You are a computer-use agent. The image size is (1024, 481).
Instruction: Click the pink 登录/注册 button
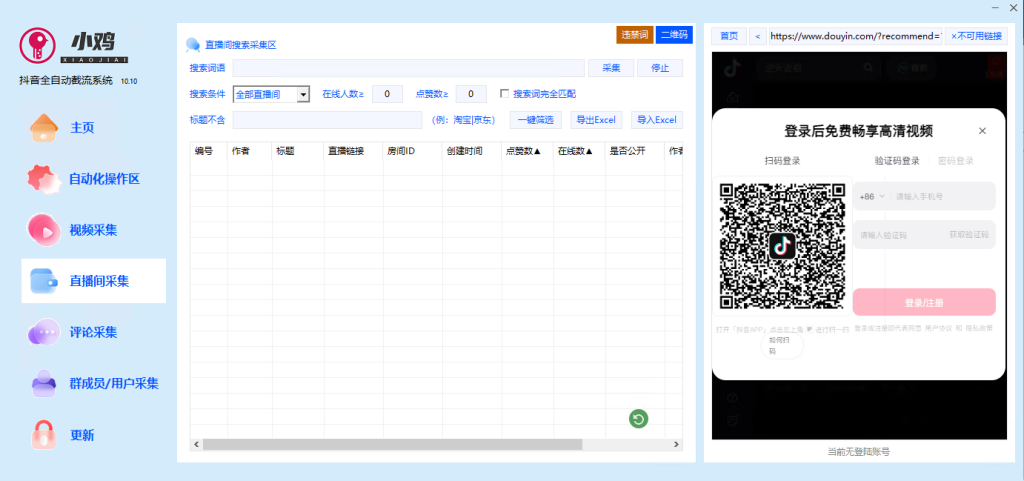tap(924, 303)
